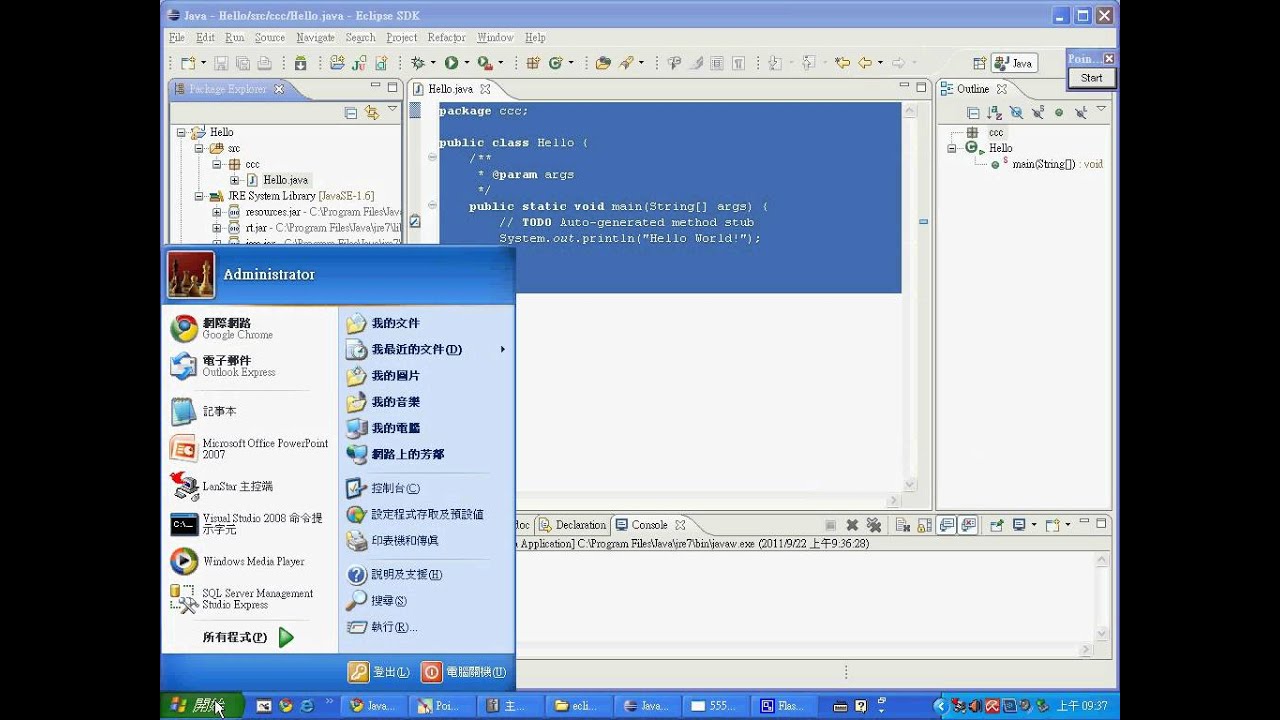The width and height of the screenshot is (1280, 720).
Task: Open the Refactor menu
Action: [446, 38]
